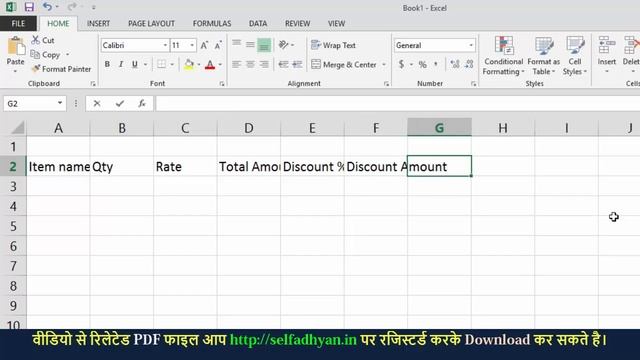
Task: Open Cell Styles gallery
Action: tap(575, 56)
